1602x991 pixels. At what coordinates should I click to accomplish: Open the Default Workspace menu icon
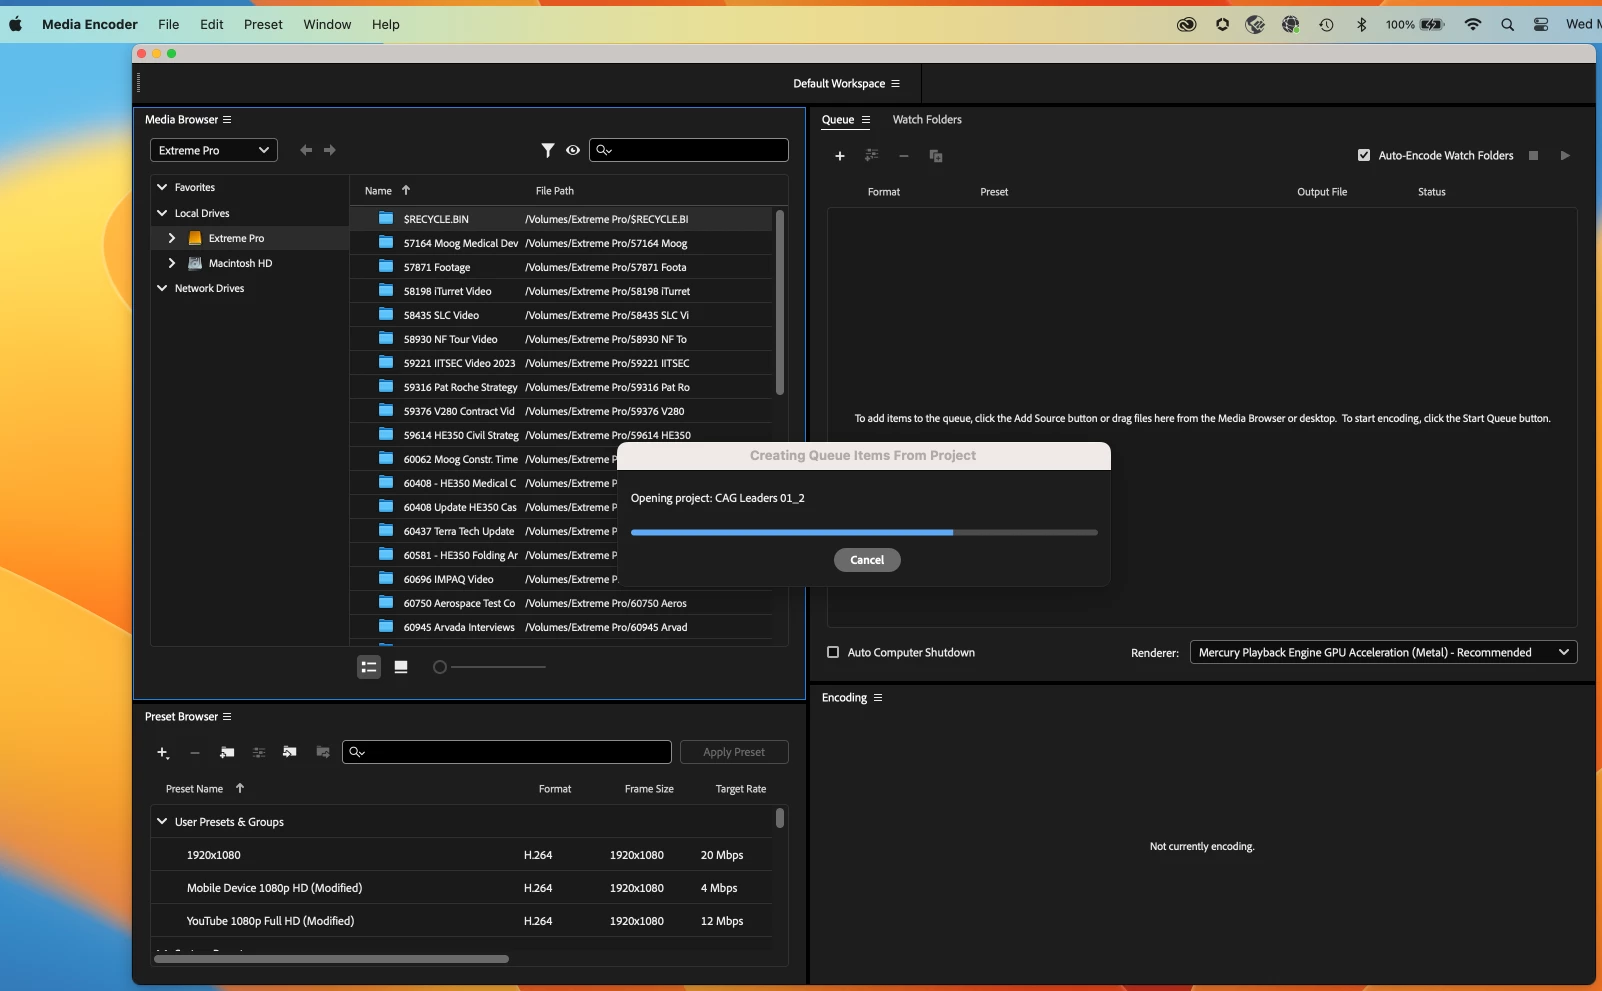(896, 84)
